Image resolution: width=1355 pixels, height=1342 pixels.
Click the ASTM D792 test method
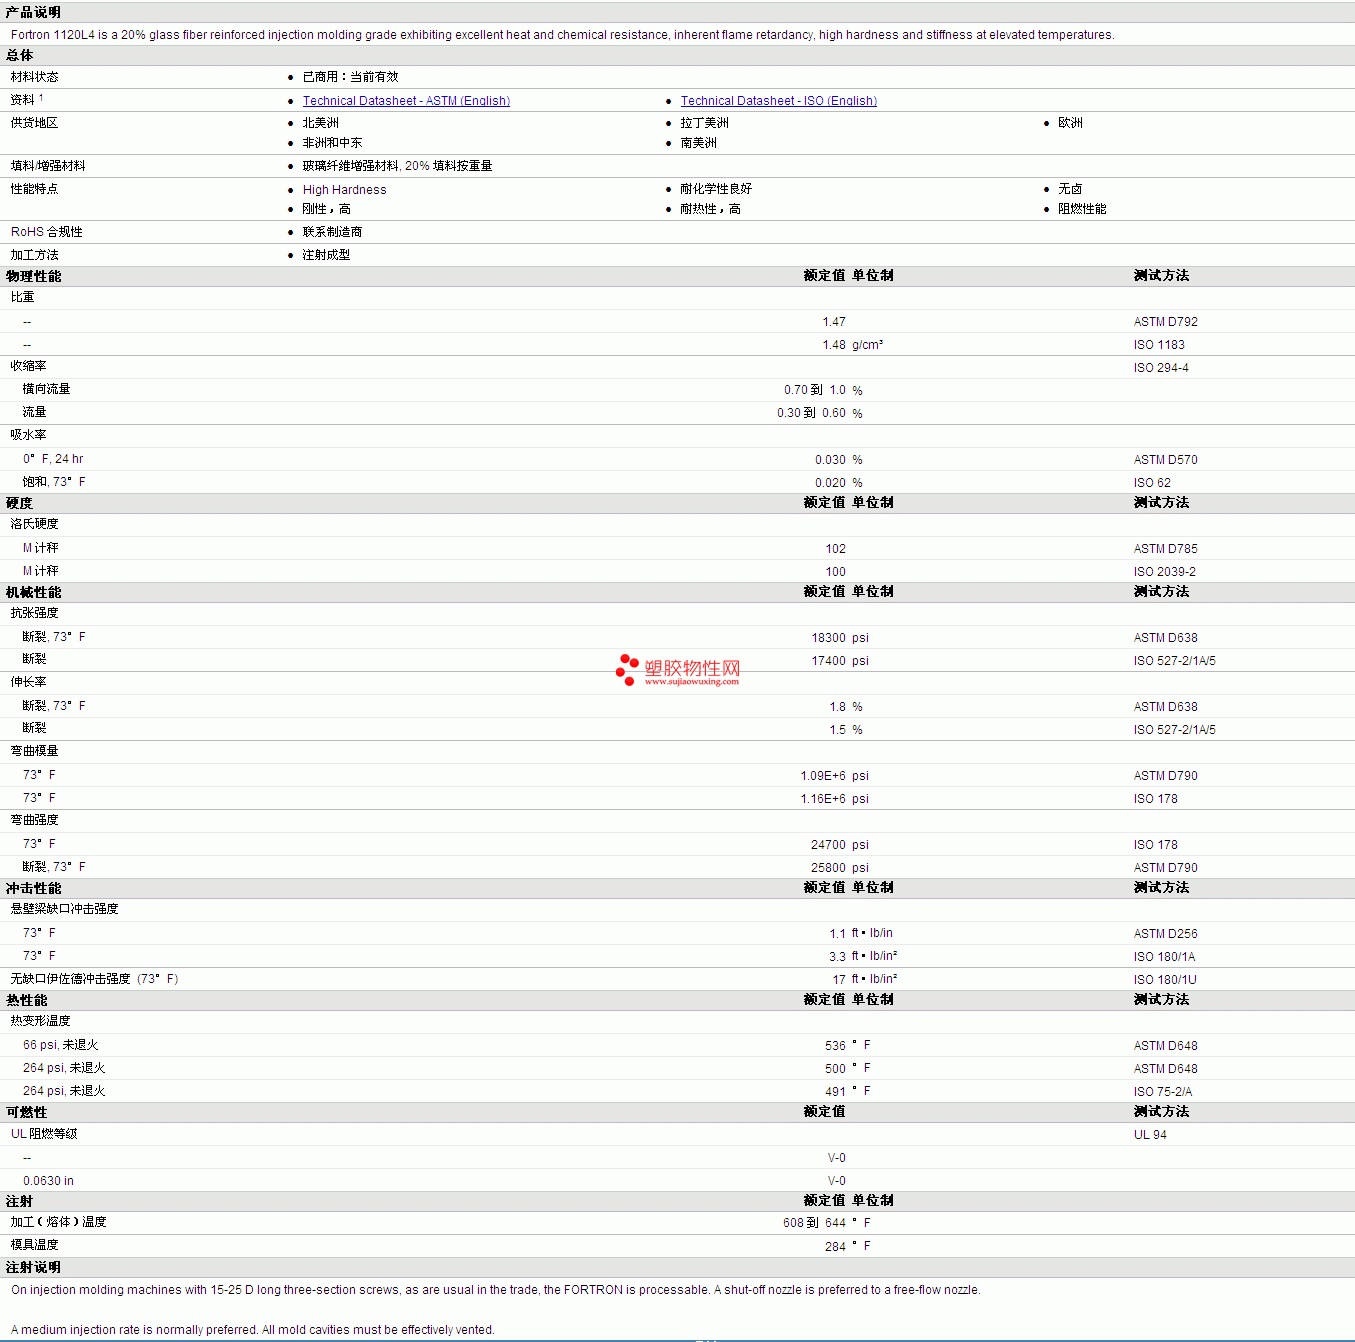pyautogui.click(x=1165, y=322)
